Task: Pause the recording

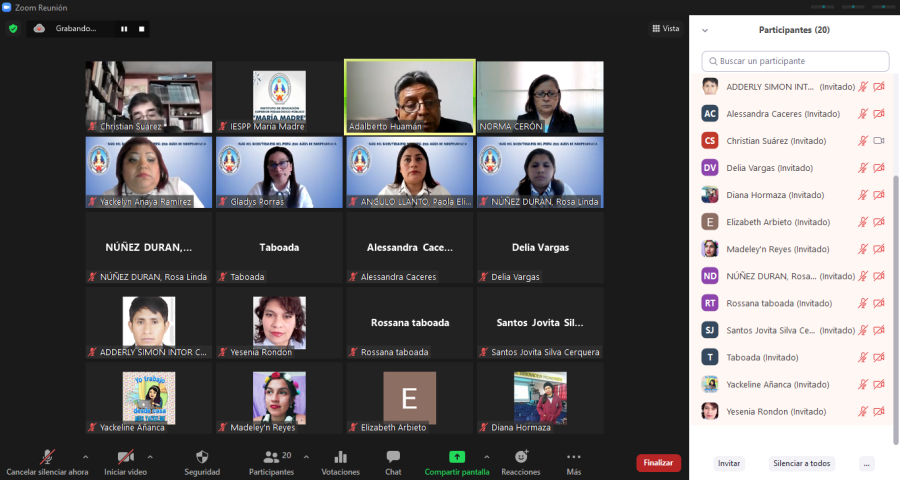Action: (x=124, y=29)
